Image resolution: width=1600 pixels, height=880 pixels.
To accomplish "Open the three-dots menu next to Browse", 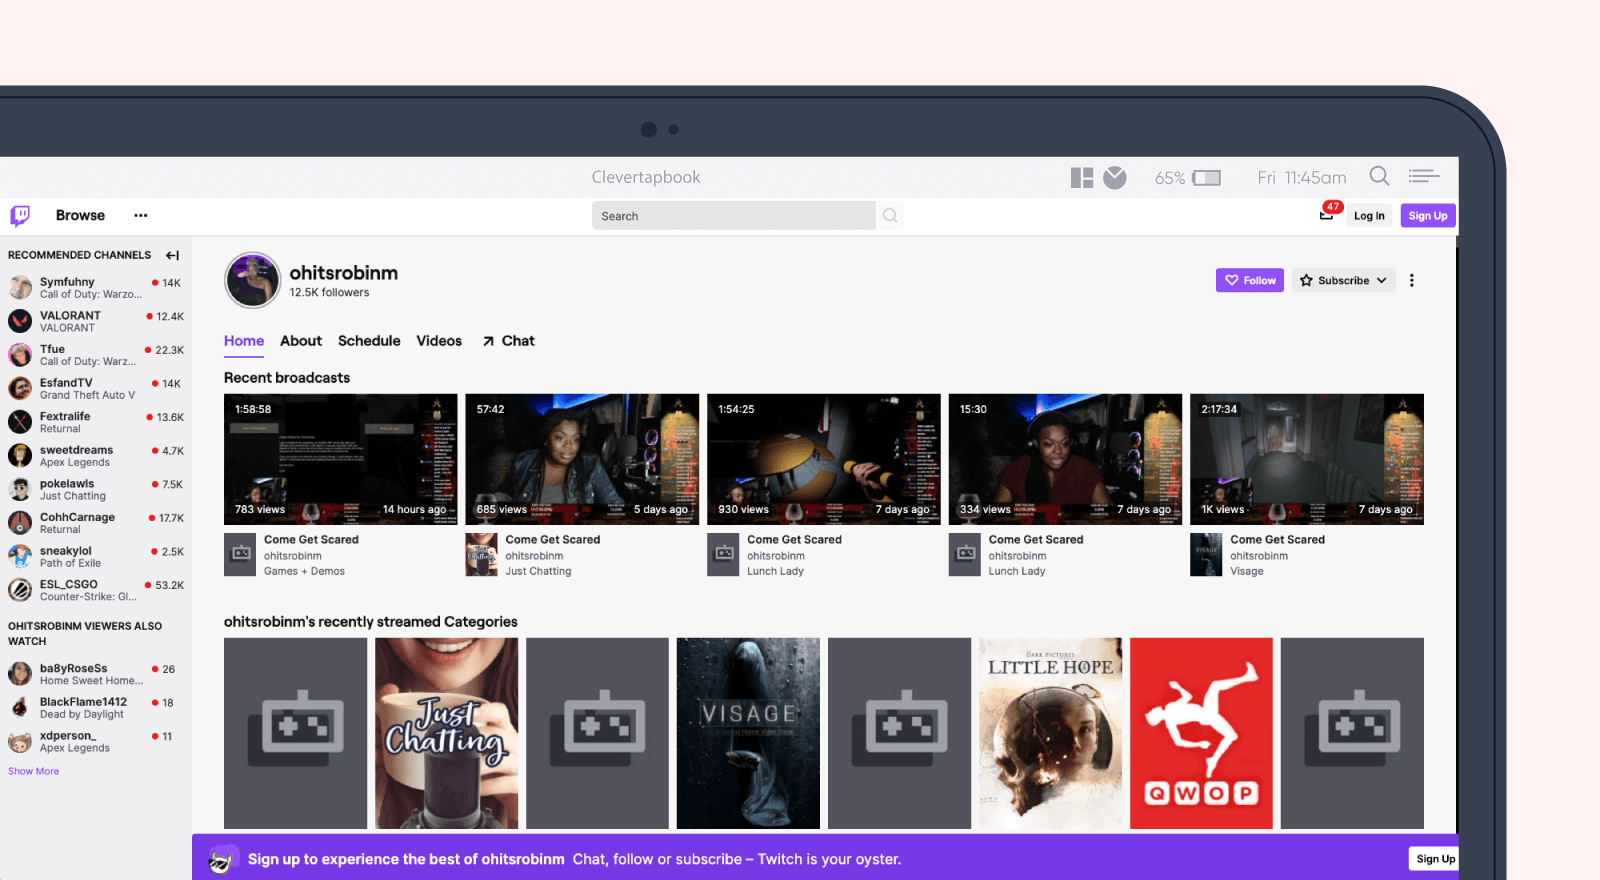I will 141,215.
